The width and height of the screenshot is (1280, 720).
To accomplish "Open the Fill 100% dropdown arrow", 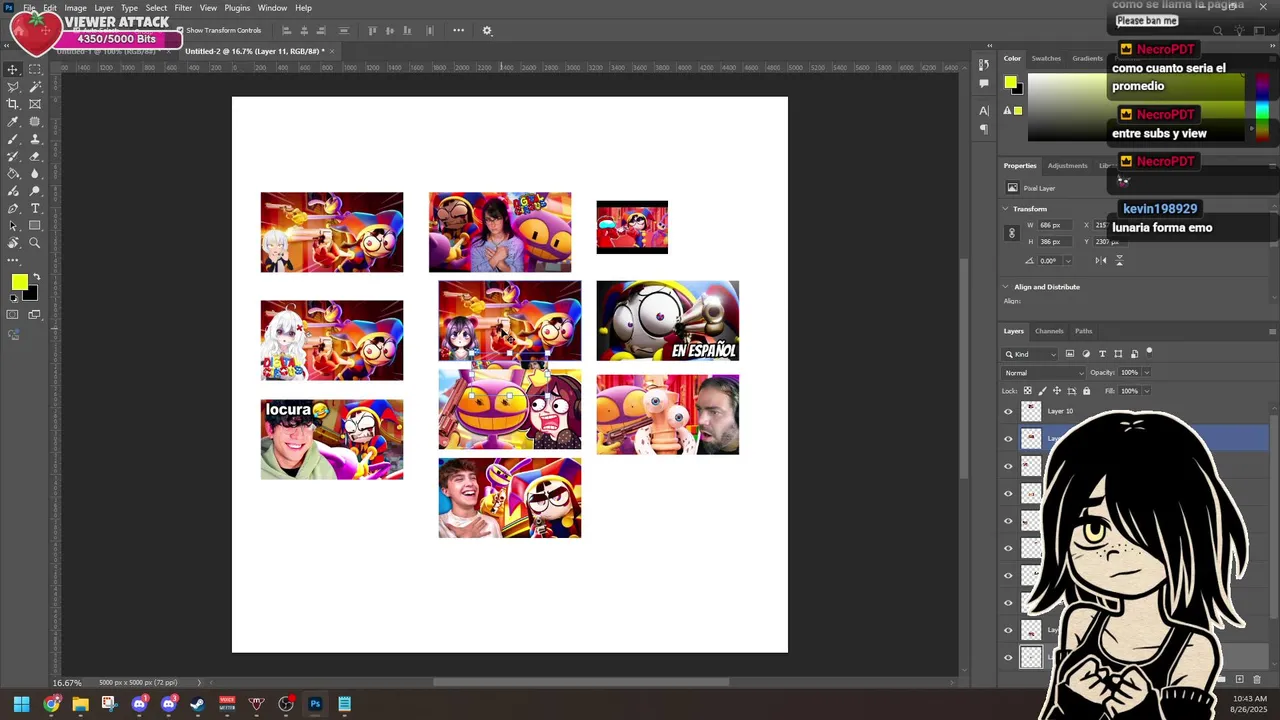I will pyautogui.click(x=1146, y=391).
